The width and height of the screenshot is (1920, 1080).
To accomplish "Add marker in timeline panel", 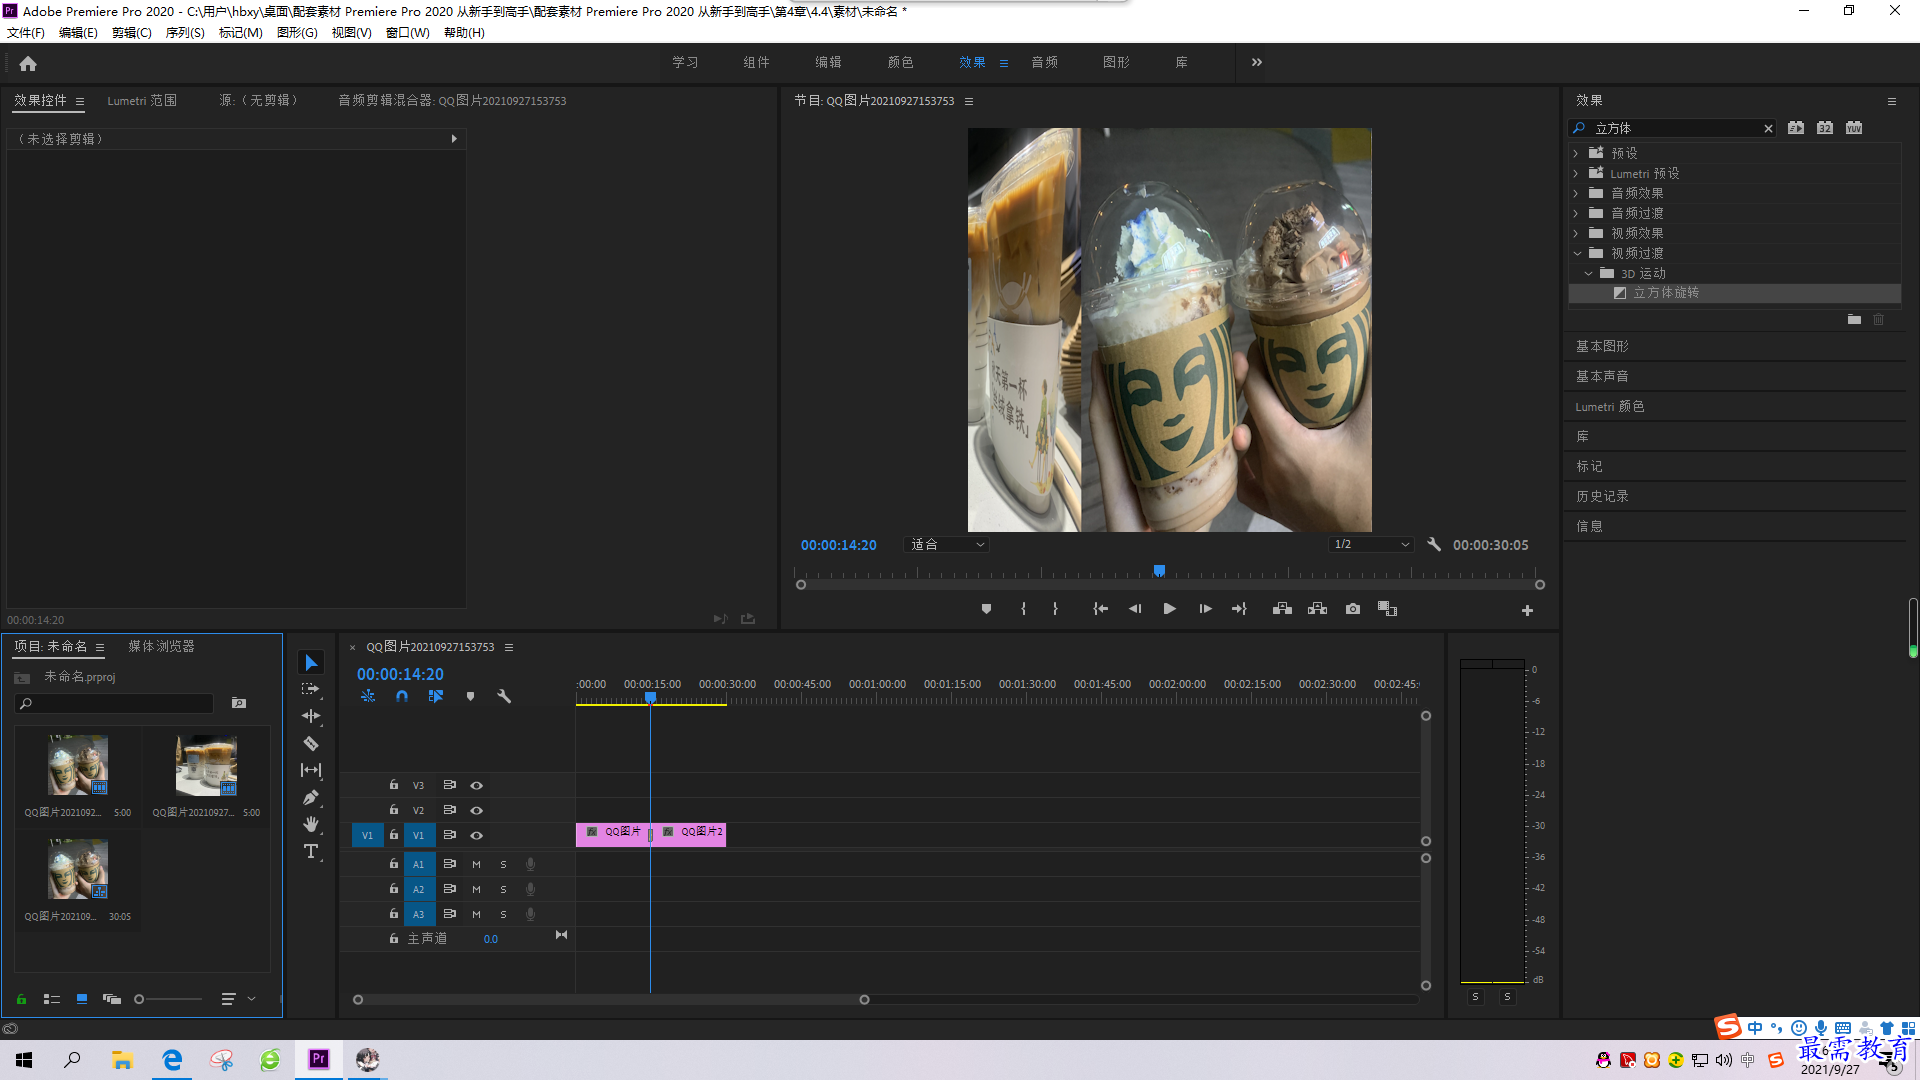I will click(470, 696).
